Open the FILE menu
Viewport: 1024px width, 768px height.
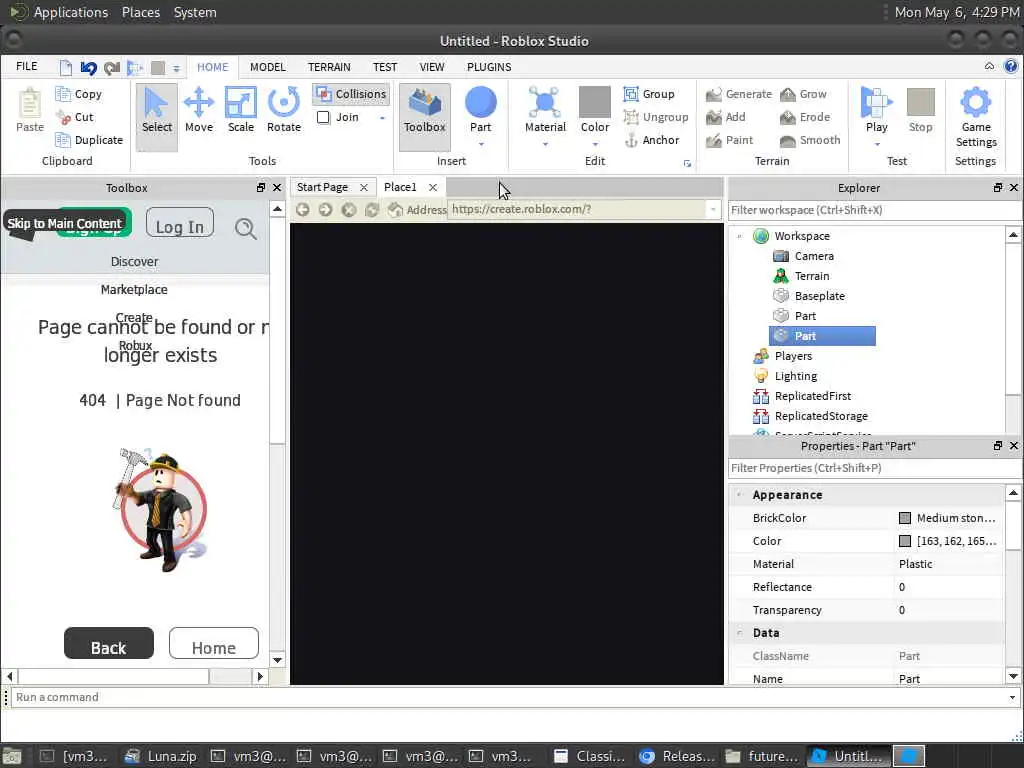click(x=27, y=67)
